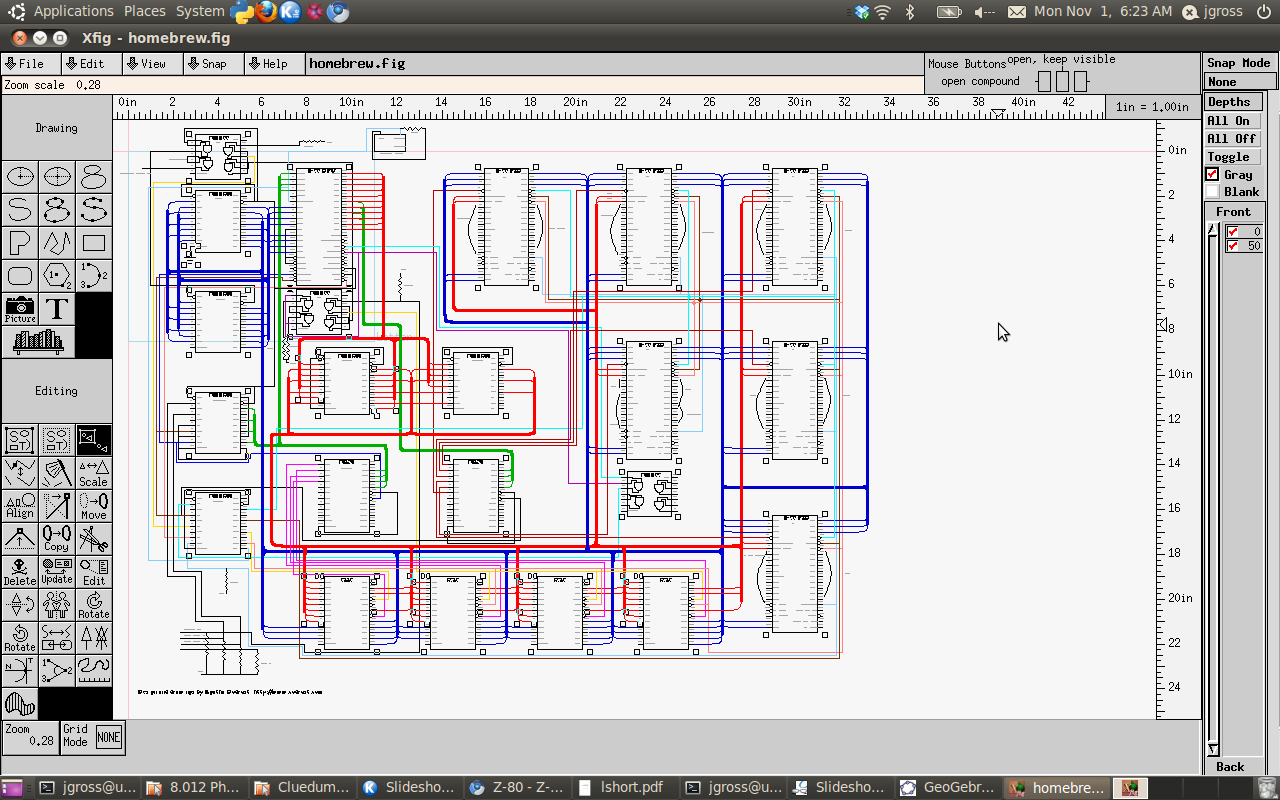
Task: Select the Delete object tool
Action: pos(20,572)
